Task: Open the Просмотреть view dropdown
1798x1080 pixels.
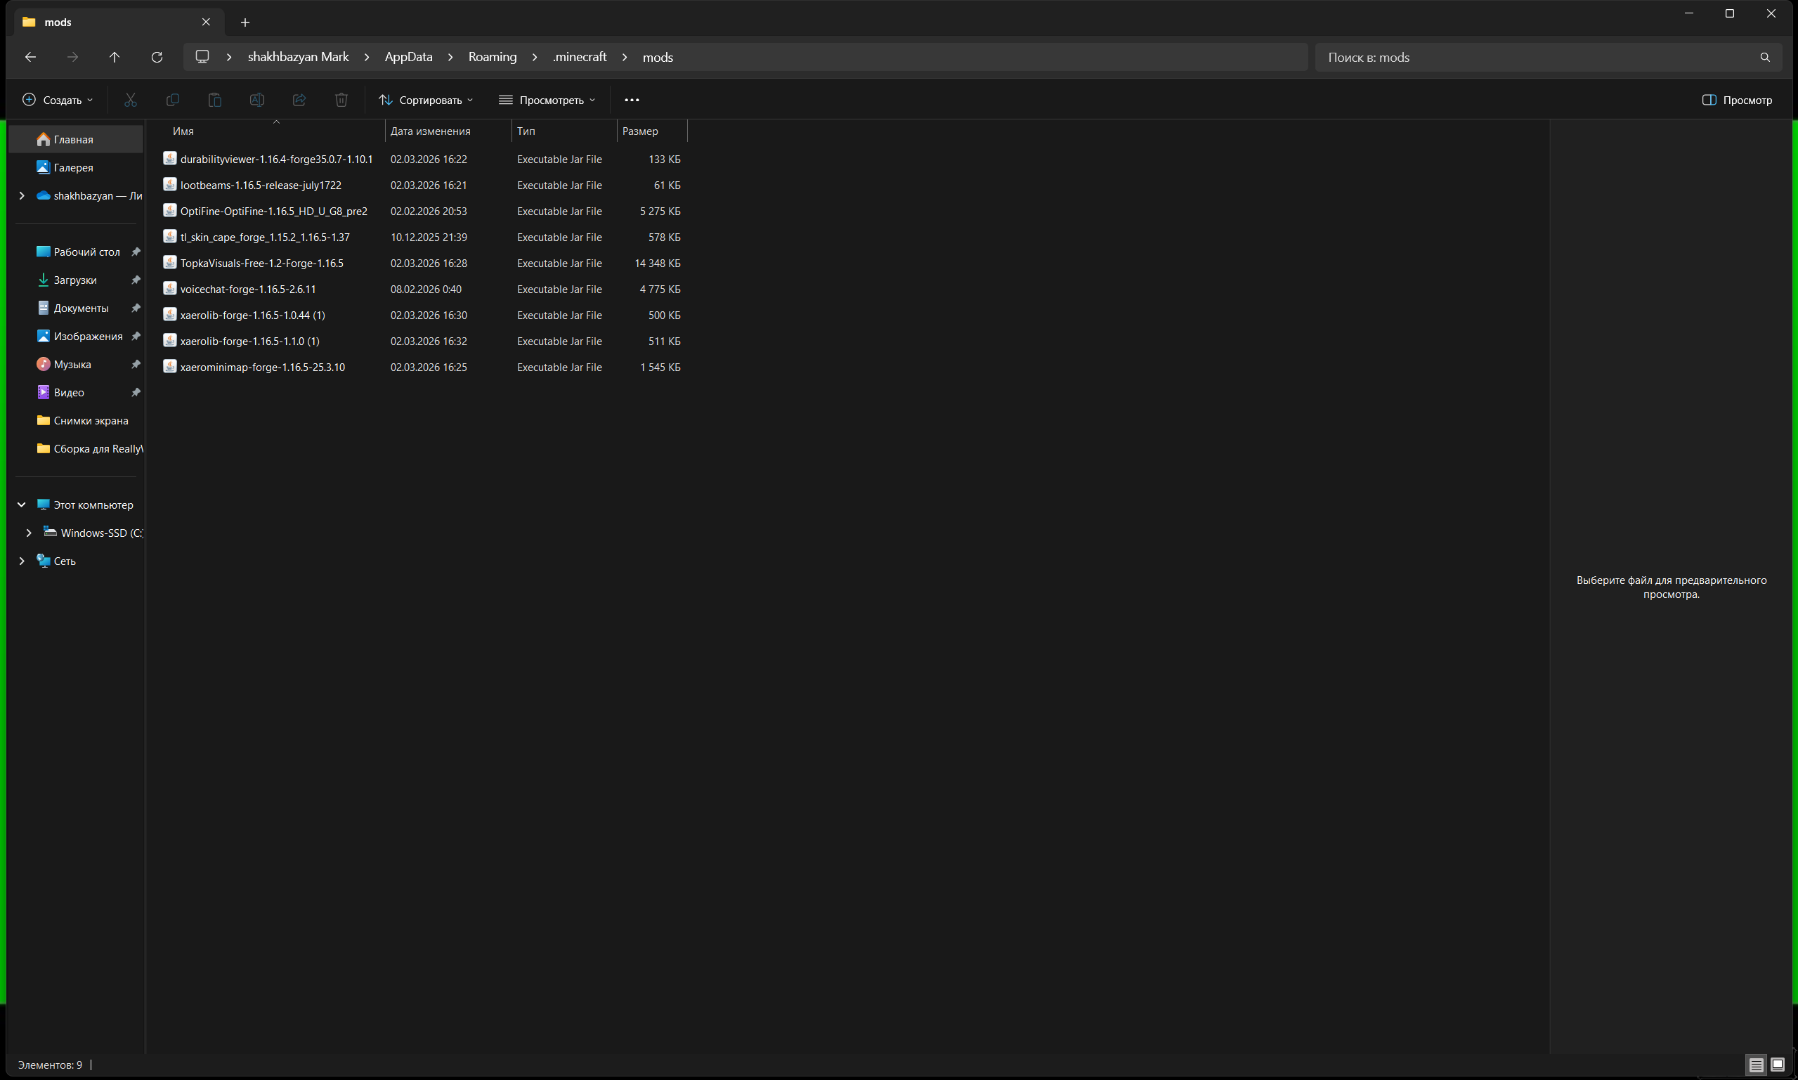Action: pos(547,100)
